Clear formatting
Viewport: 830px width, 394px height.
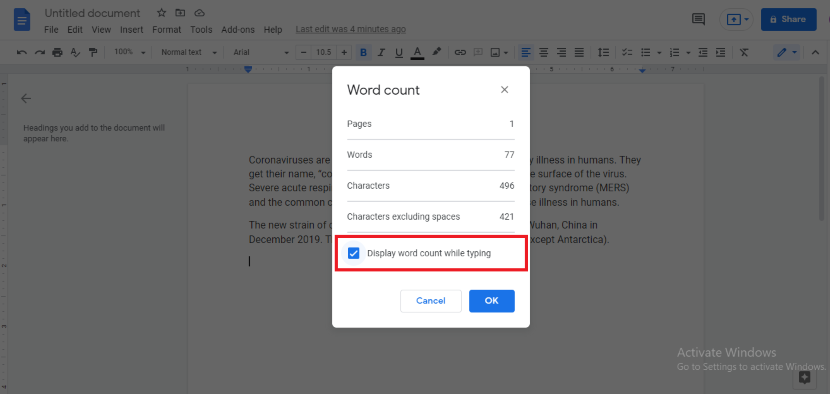[744, 52]
